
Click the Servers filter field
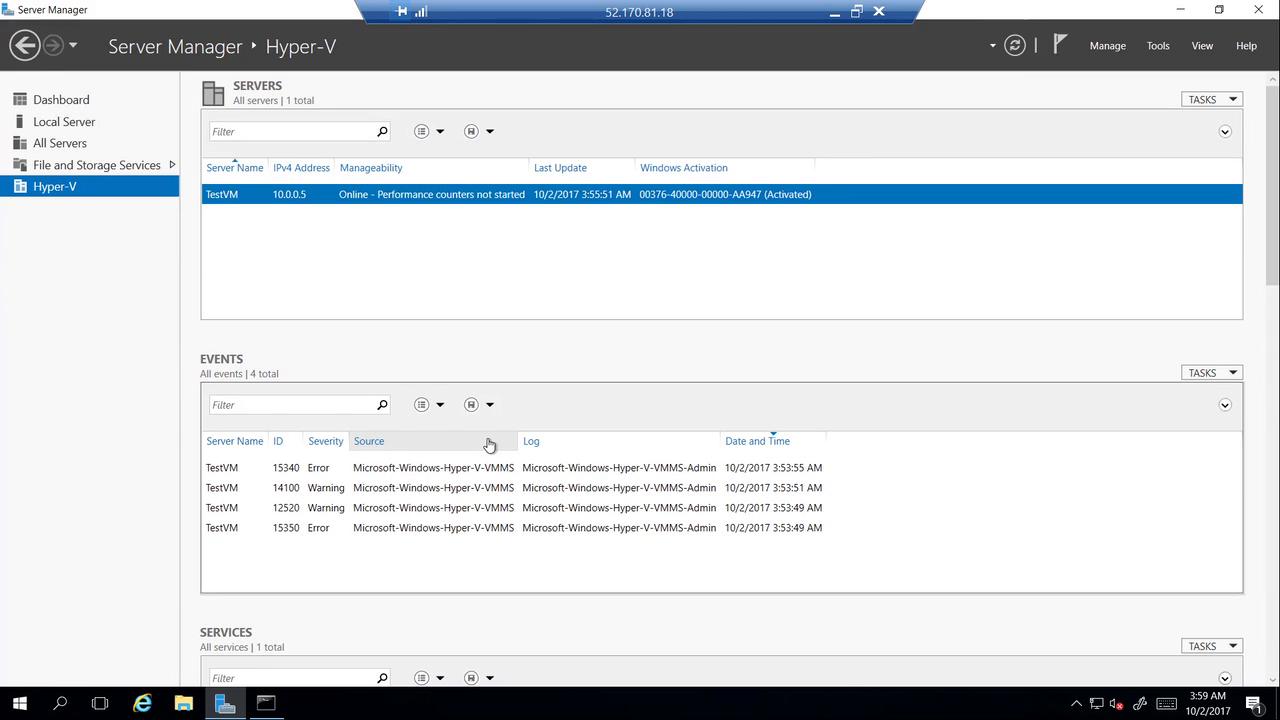click(291, 131)
